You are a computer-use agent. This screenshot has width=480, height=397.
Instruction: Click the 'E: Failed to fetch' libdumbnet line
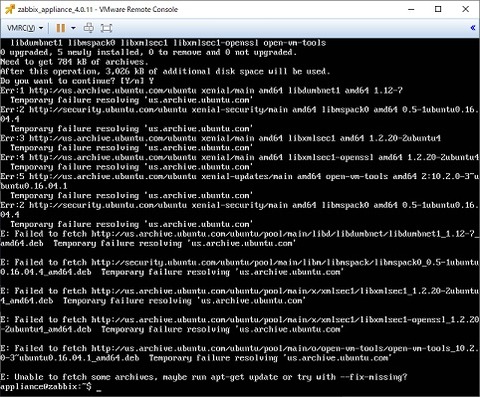click(240, 239)
